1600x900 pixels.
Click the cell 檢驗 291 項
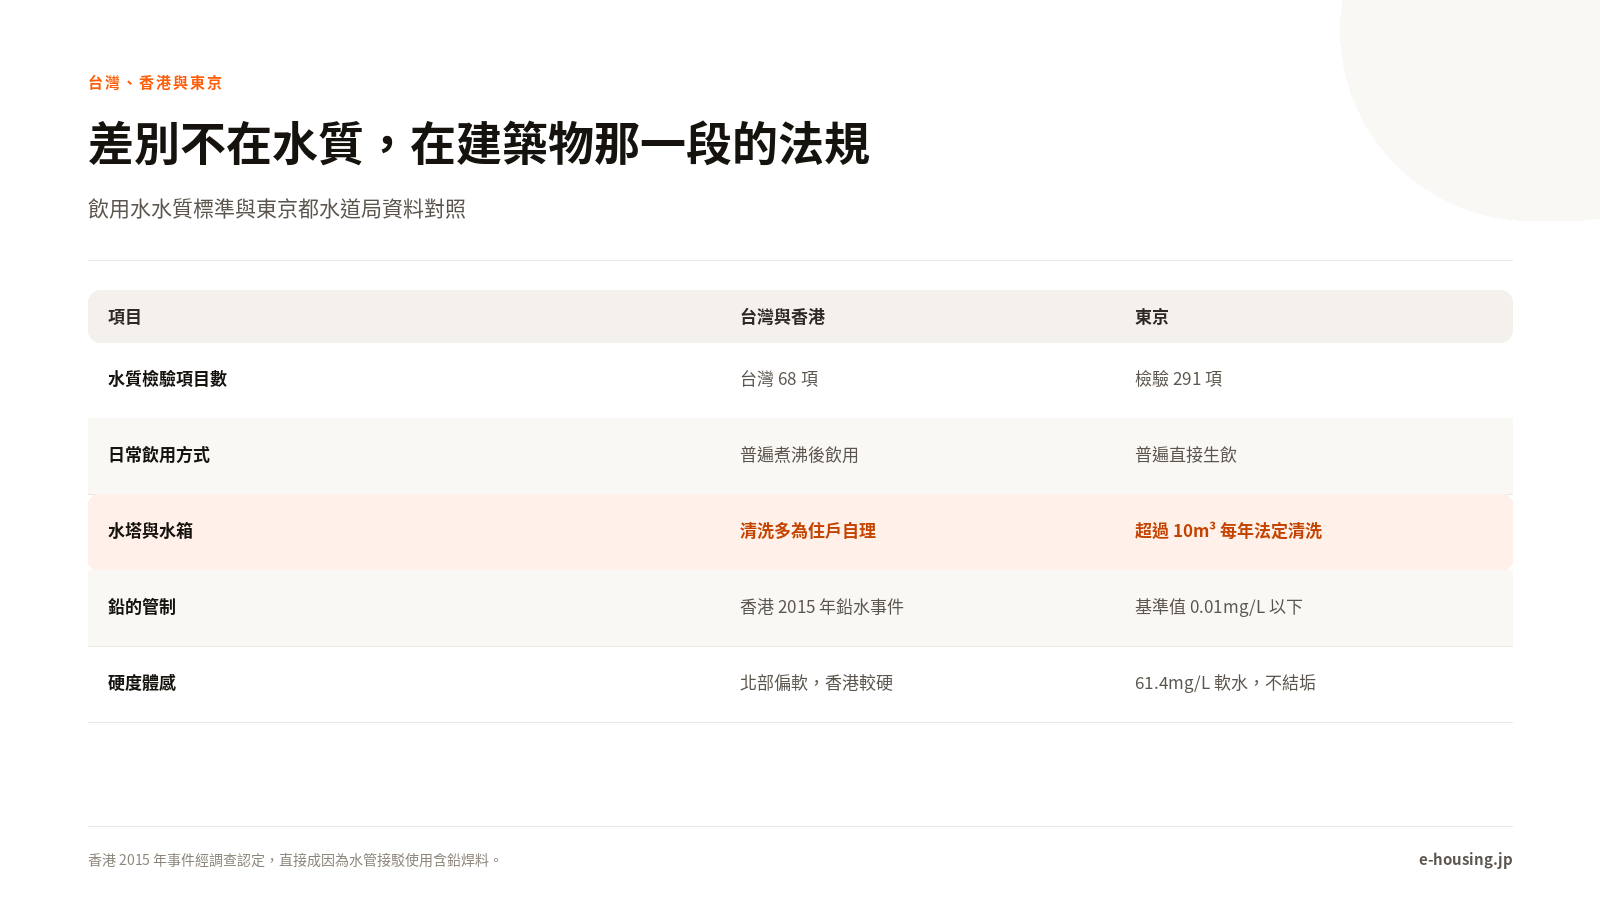click(1178, 379)
